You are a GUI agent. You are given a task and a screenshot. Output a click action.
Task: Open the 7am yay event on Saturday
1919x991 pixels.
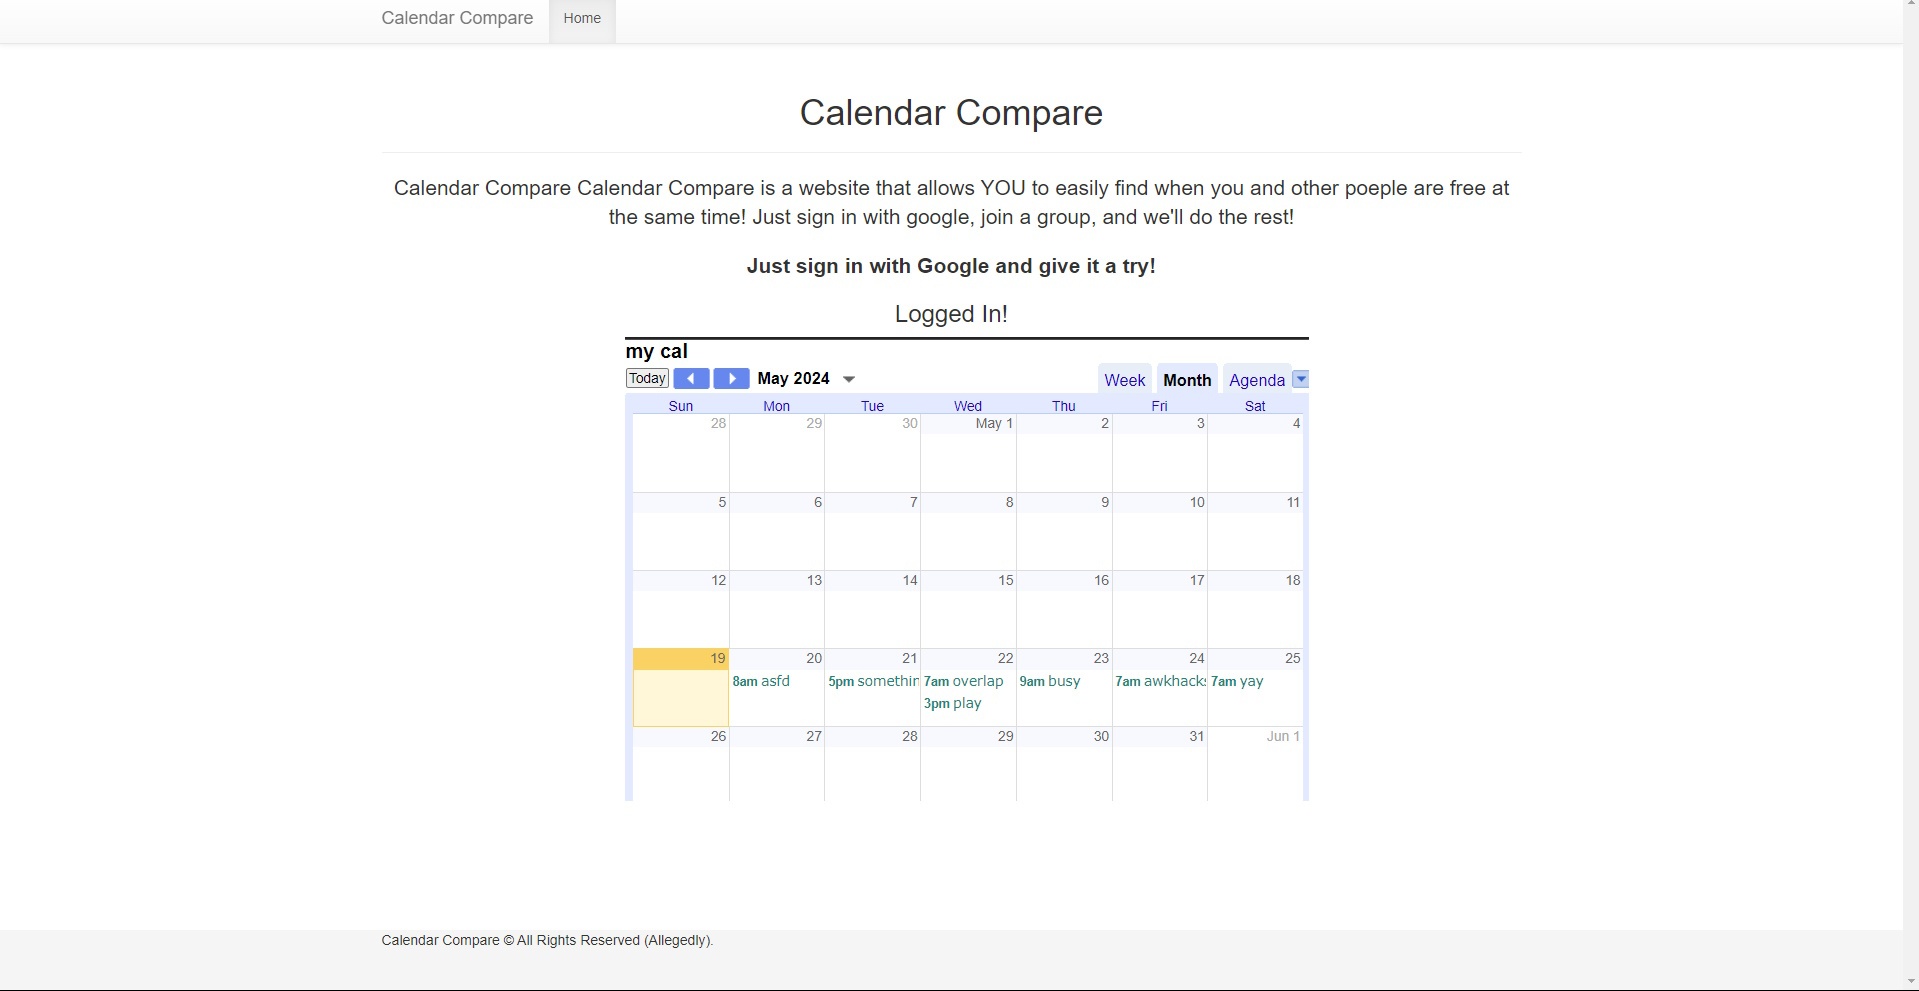click(x=1237, y=682)
